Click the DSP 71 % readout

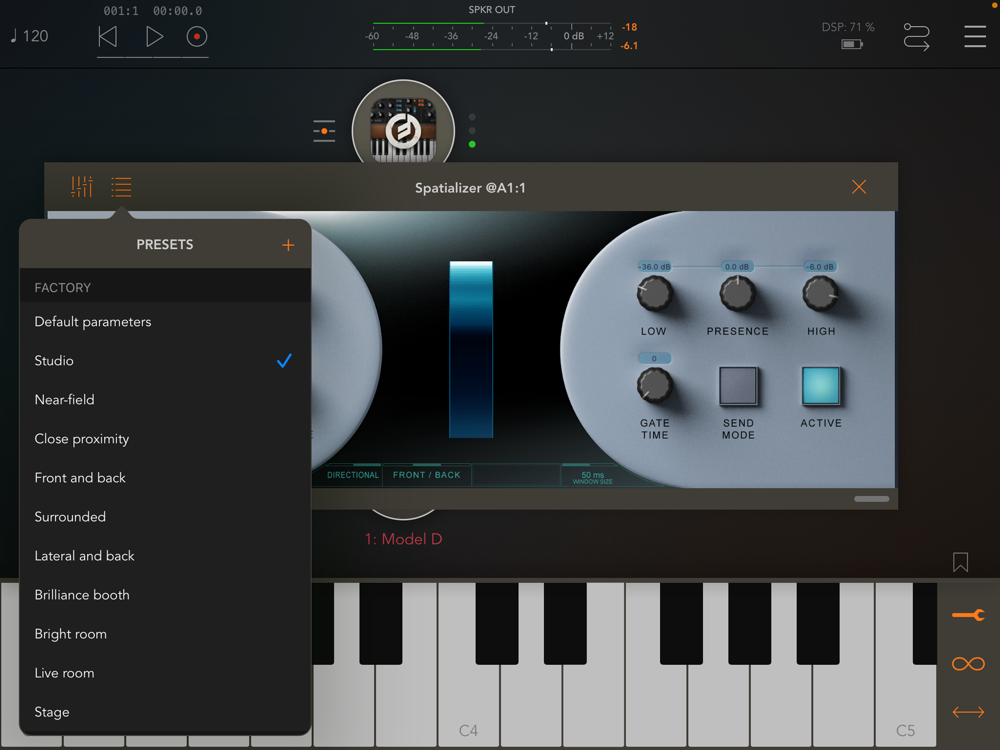coord(848,27)
